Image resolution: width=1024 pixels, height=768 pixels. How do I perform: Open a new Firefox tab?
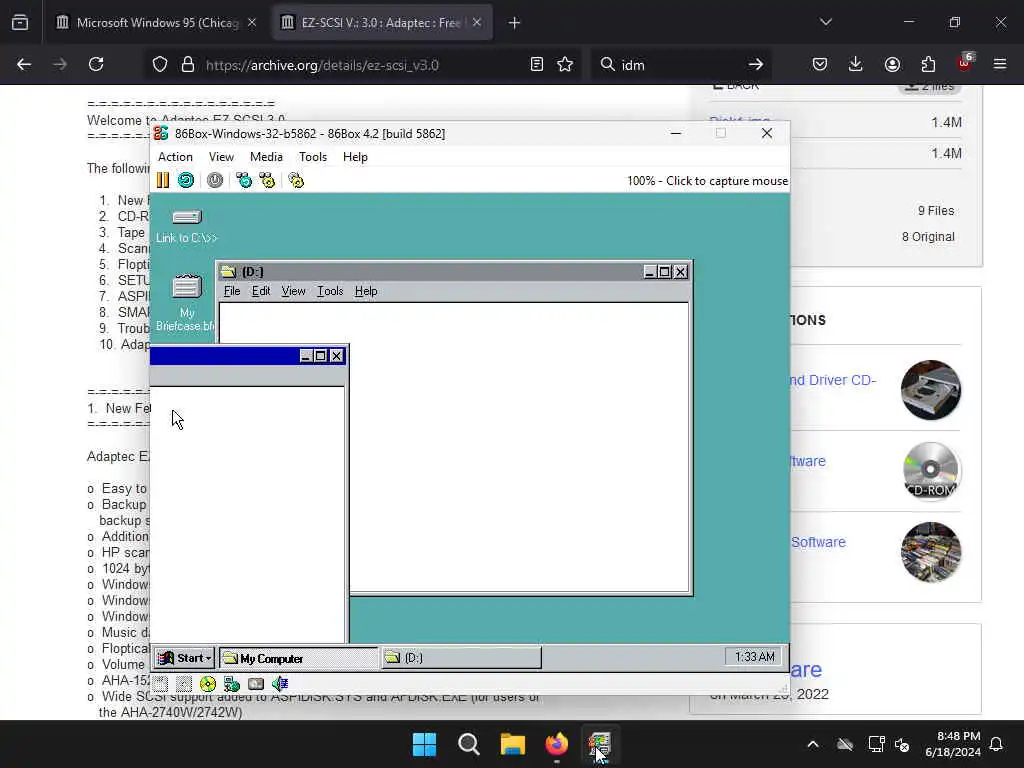tap(515, 23)
